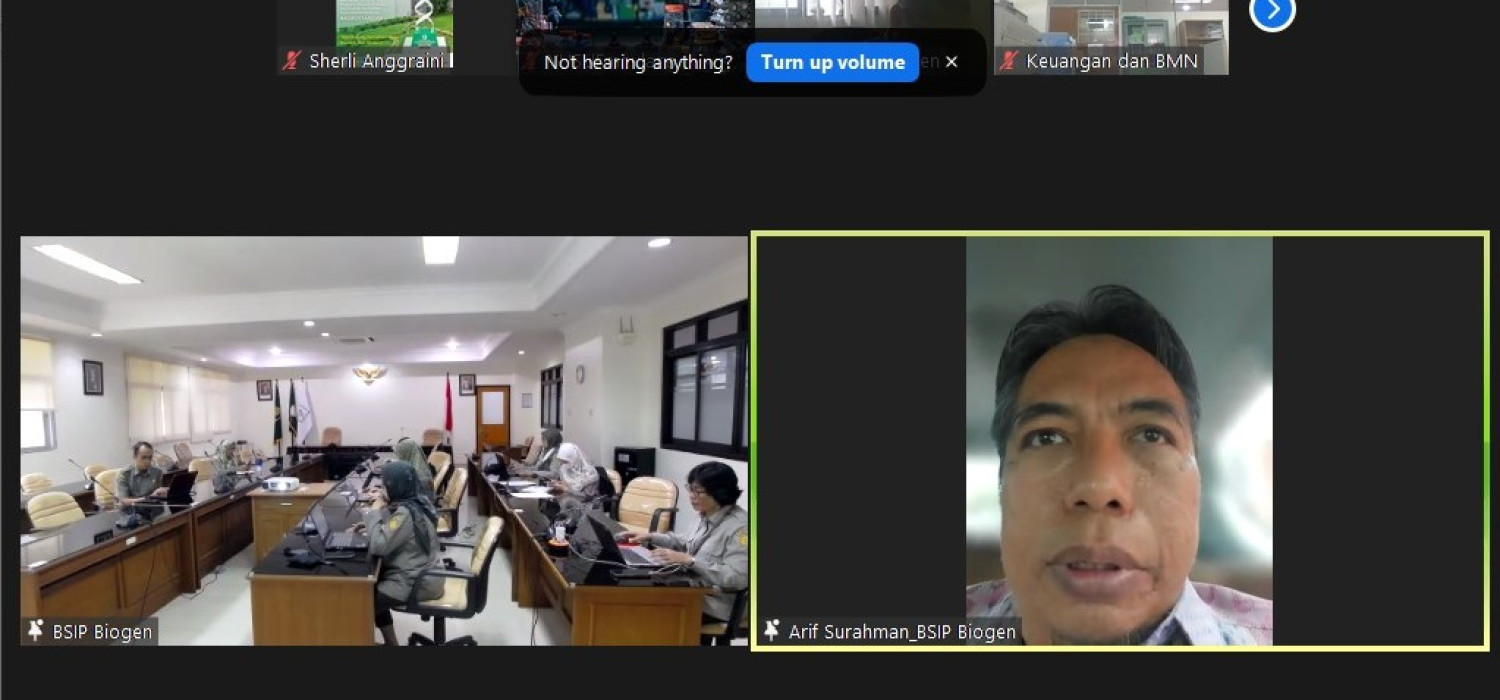
Task: Click the Arif Surahman_BSIP Biogen name label
Action: (901, 631)
